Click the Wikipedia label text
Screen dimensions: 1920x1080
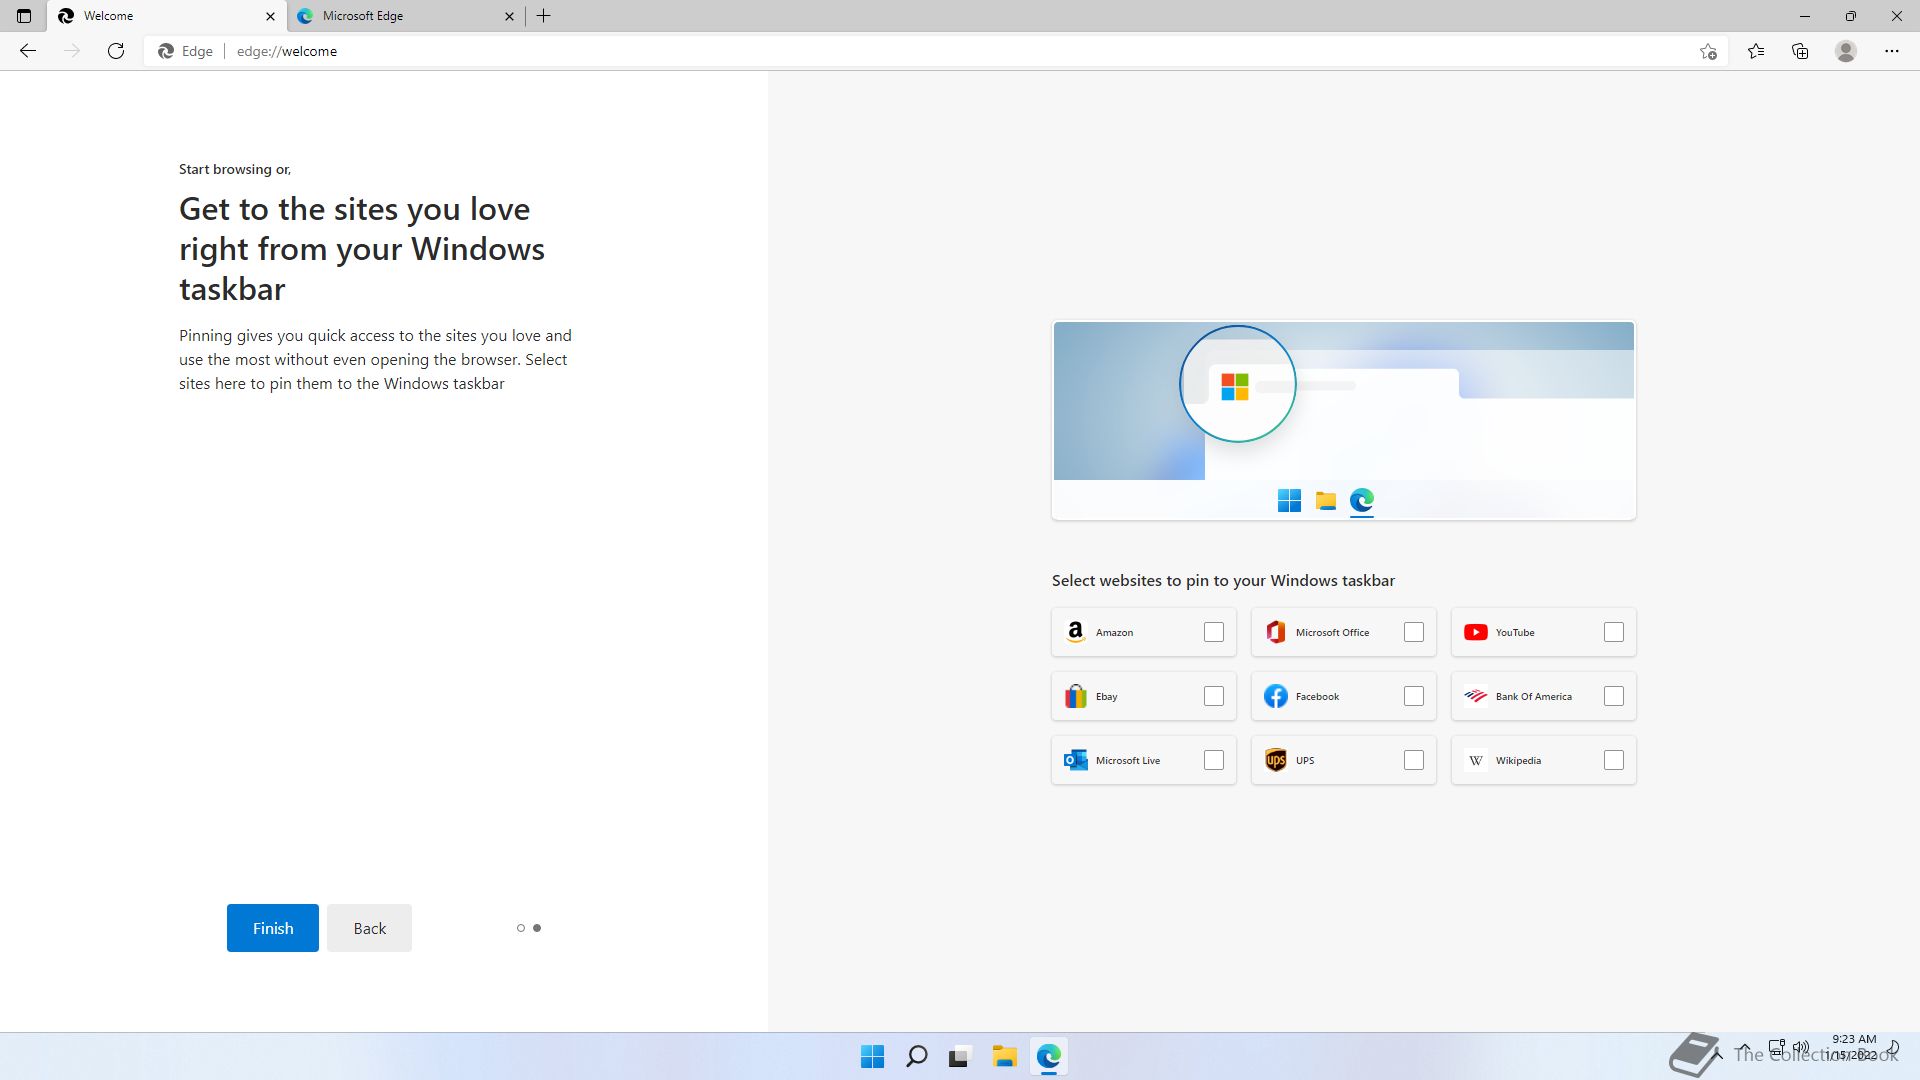click(1518, 760)
